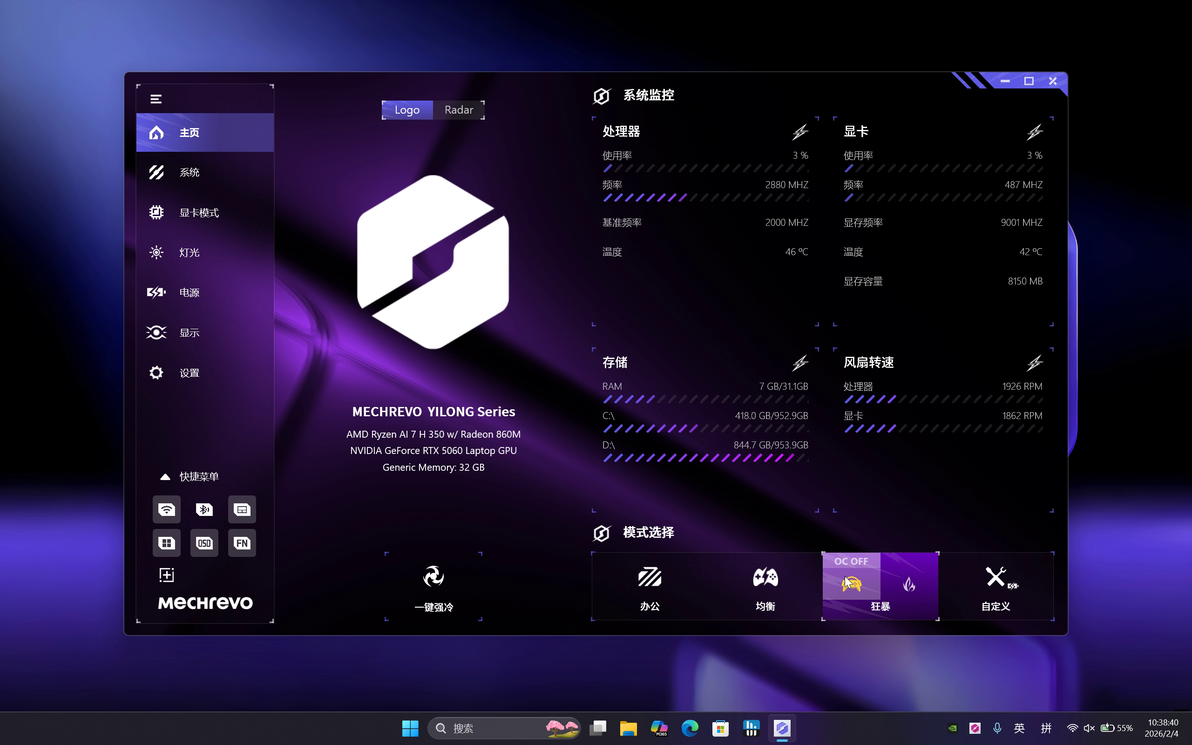Collapse the 快捷菜单 quick menu arrow
Screen dimensions: 1192x745
pyautogui.click(x=165, y=477)
